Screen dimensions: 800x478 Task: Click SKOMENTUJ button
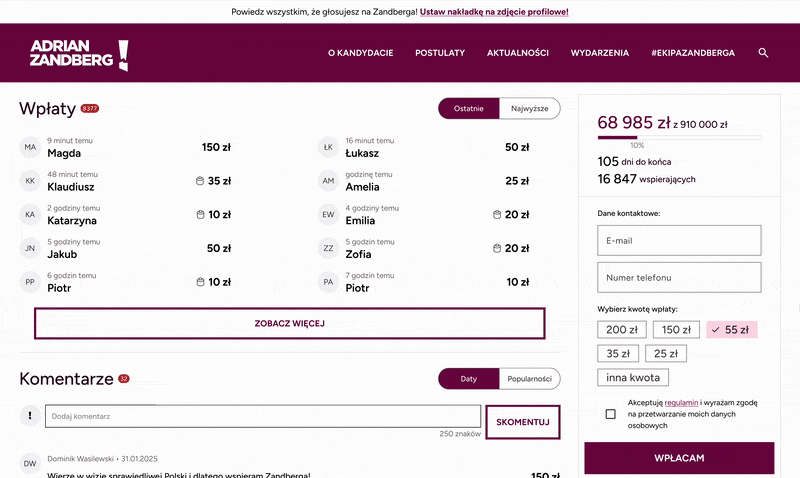pyautogui.click(x=523, y=422)
